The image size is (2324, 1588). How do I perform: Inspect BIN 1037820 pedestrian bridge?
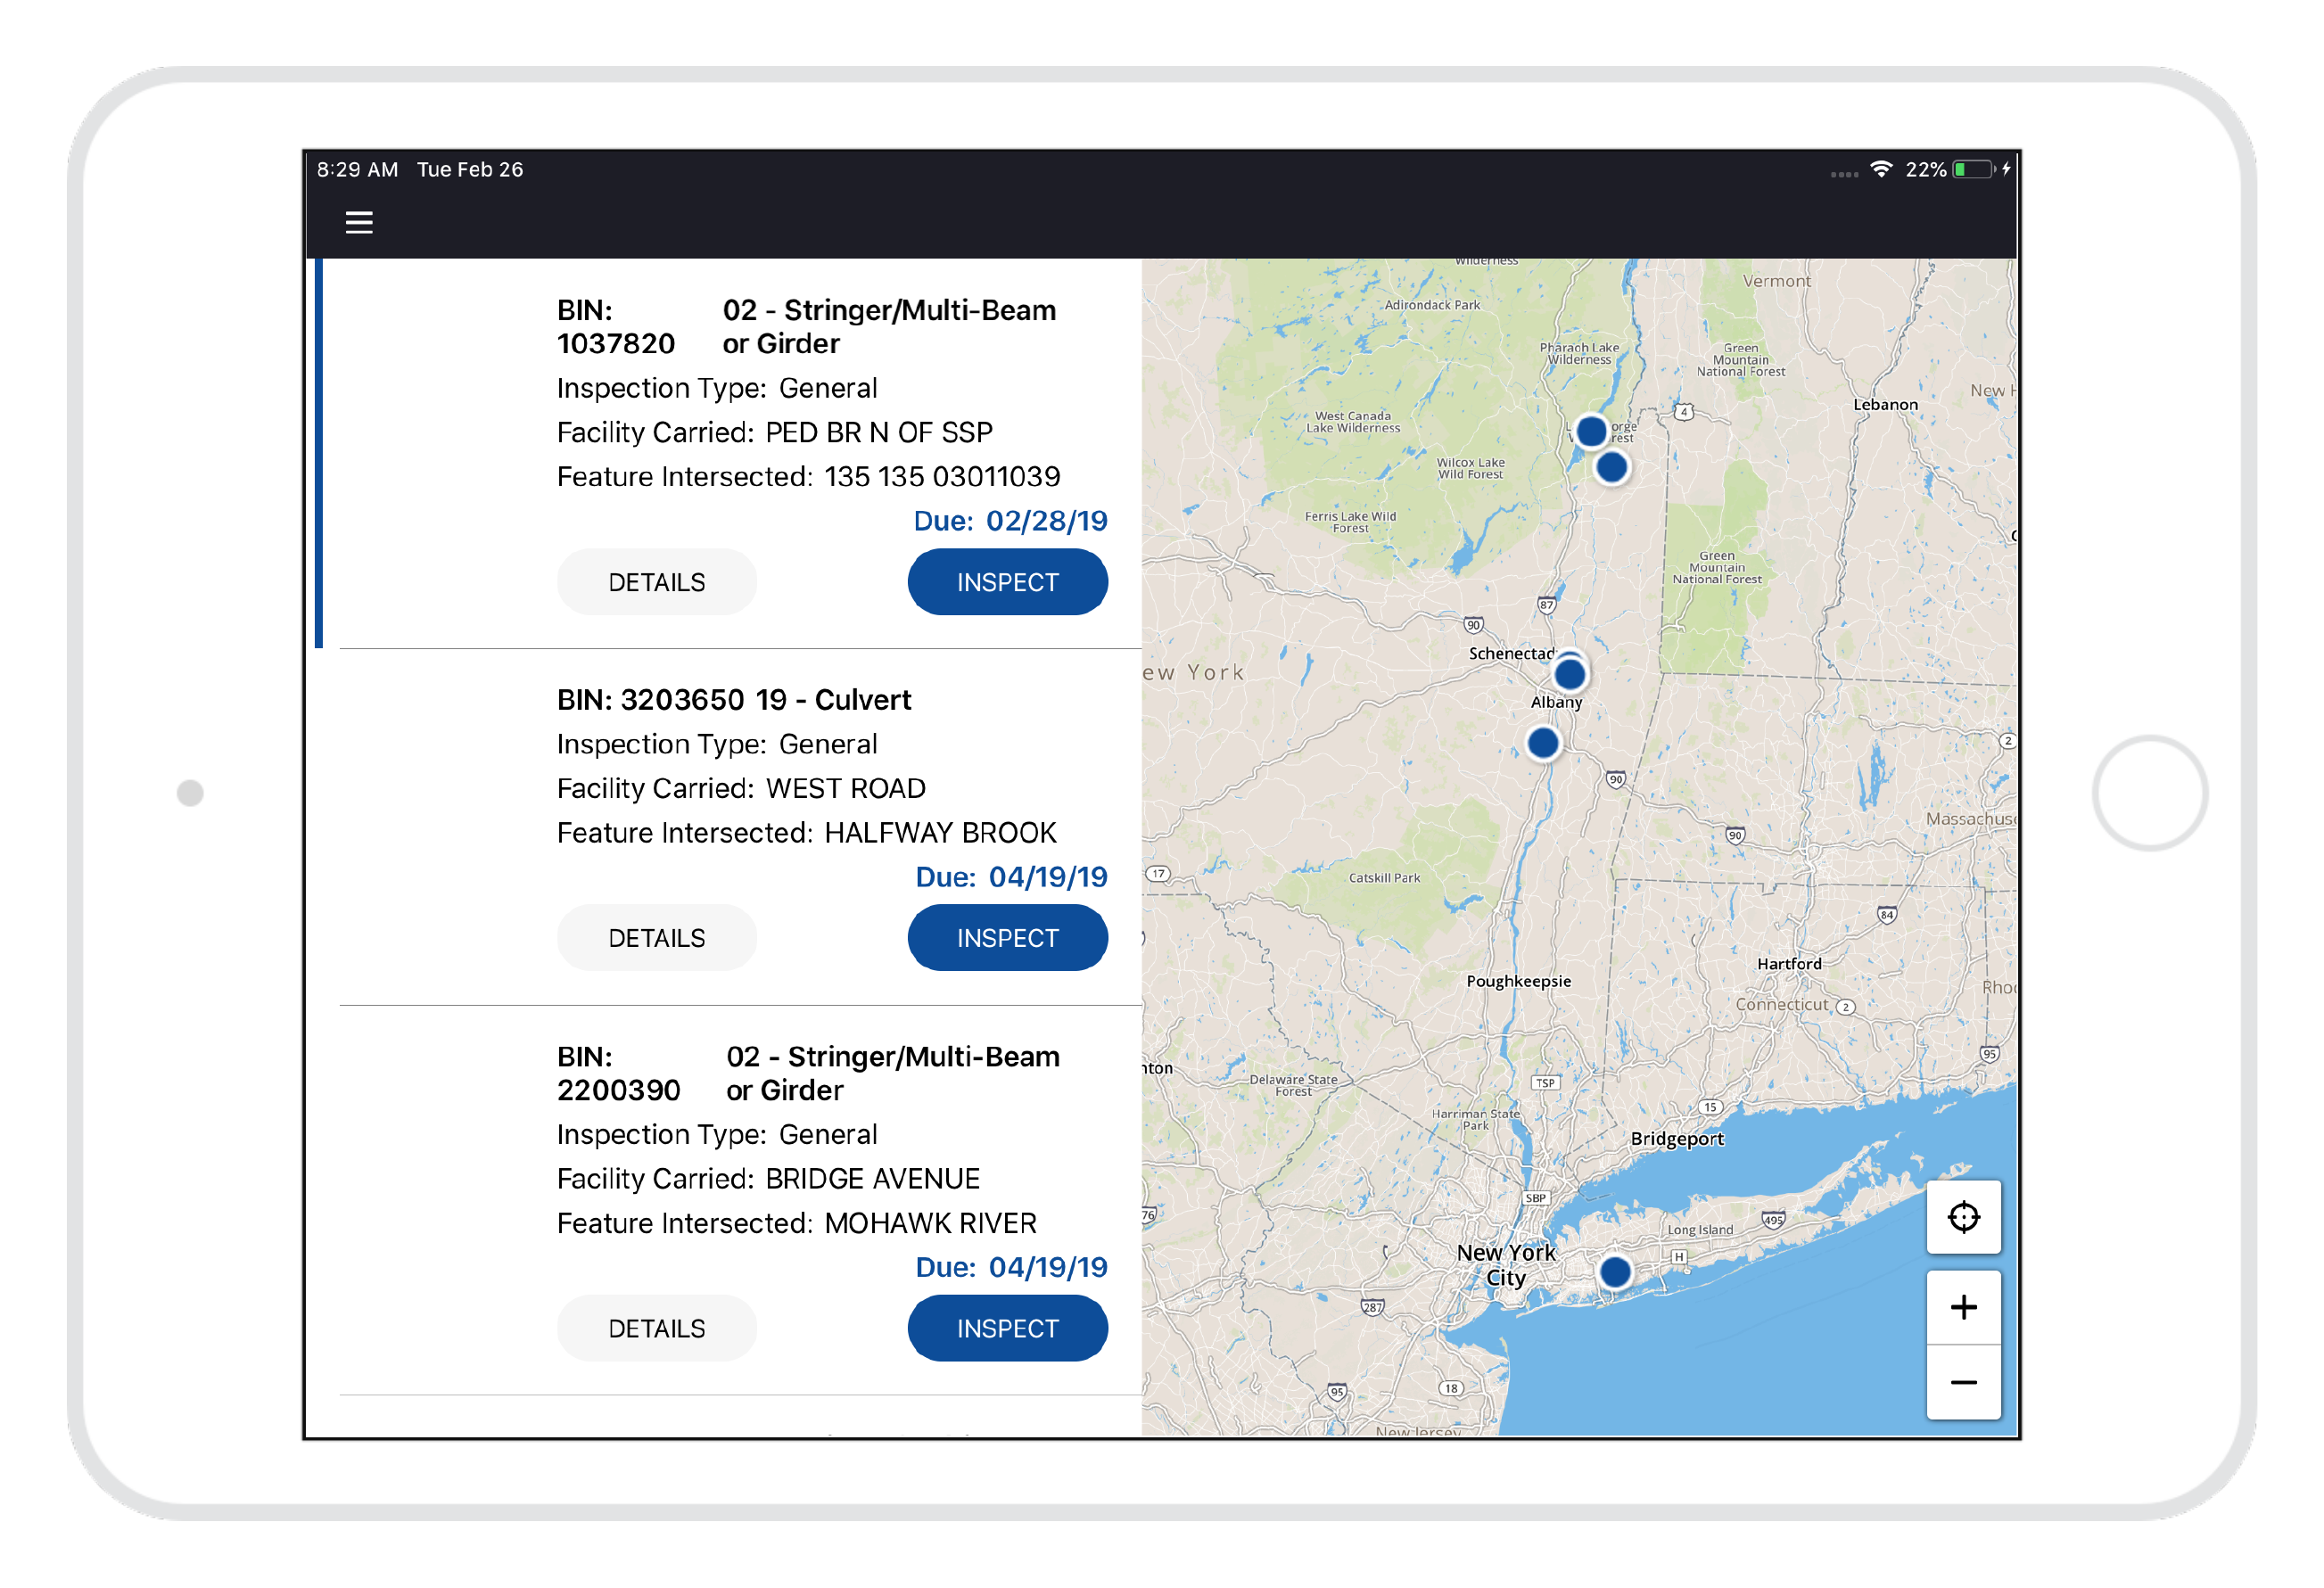[1006, 582]
